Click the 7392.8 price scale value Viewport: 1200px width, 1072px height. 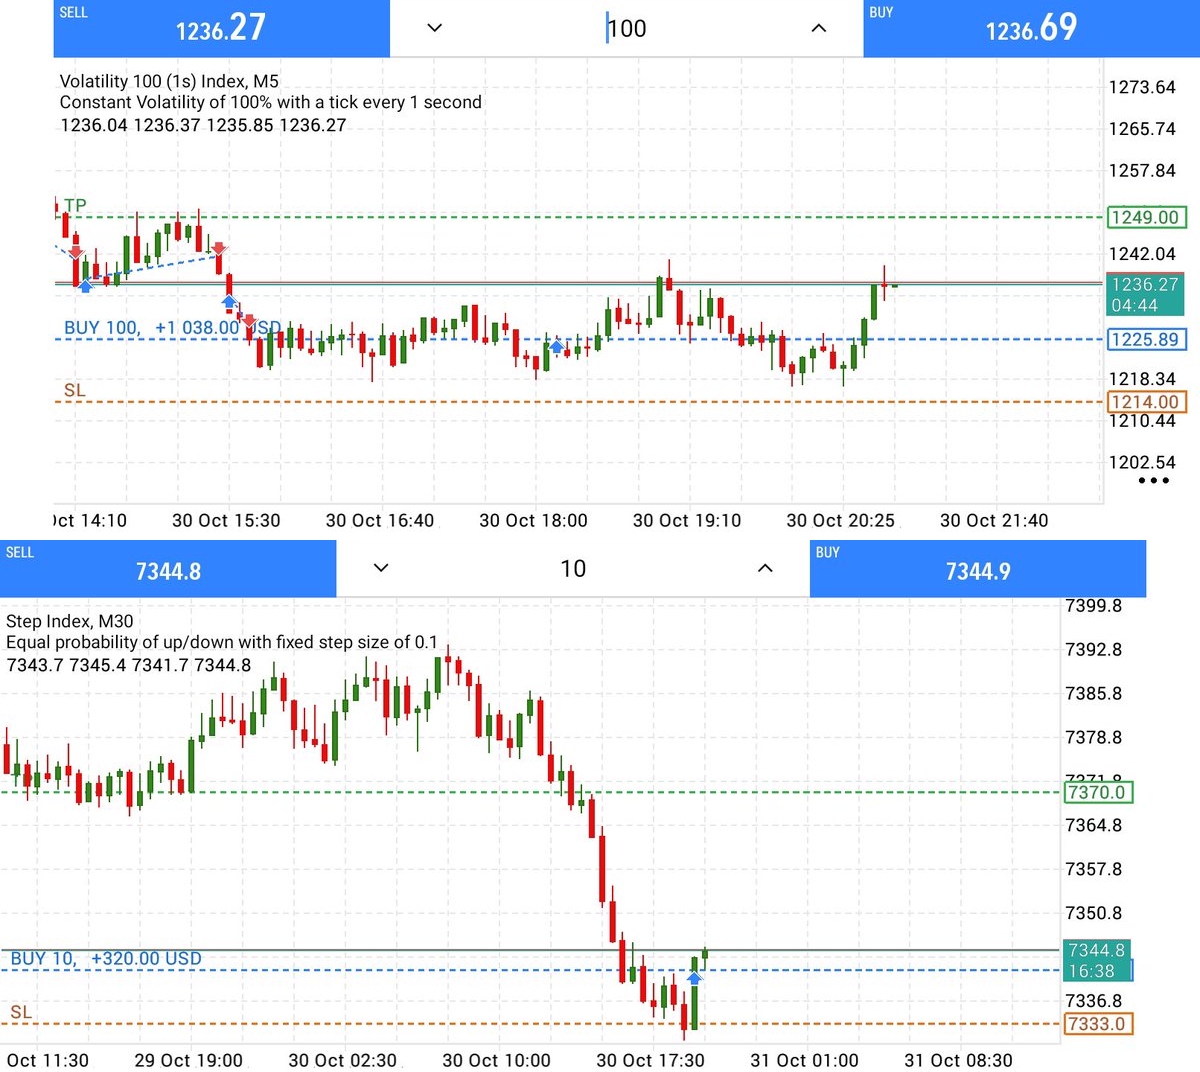click(1094, 650)
